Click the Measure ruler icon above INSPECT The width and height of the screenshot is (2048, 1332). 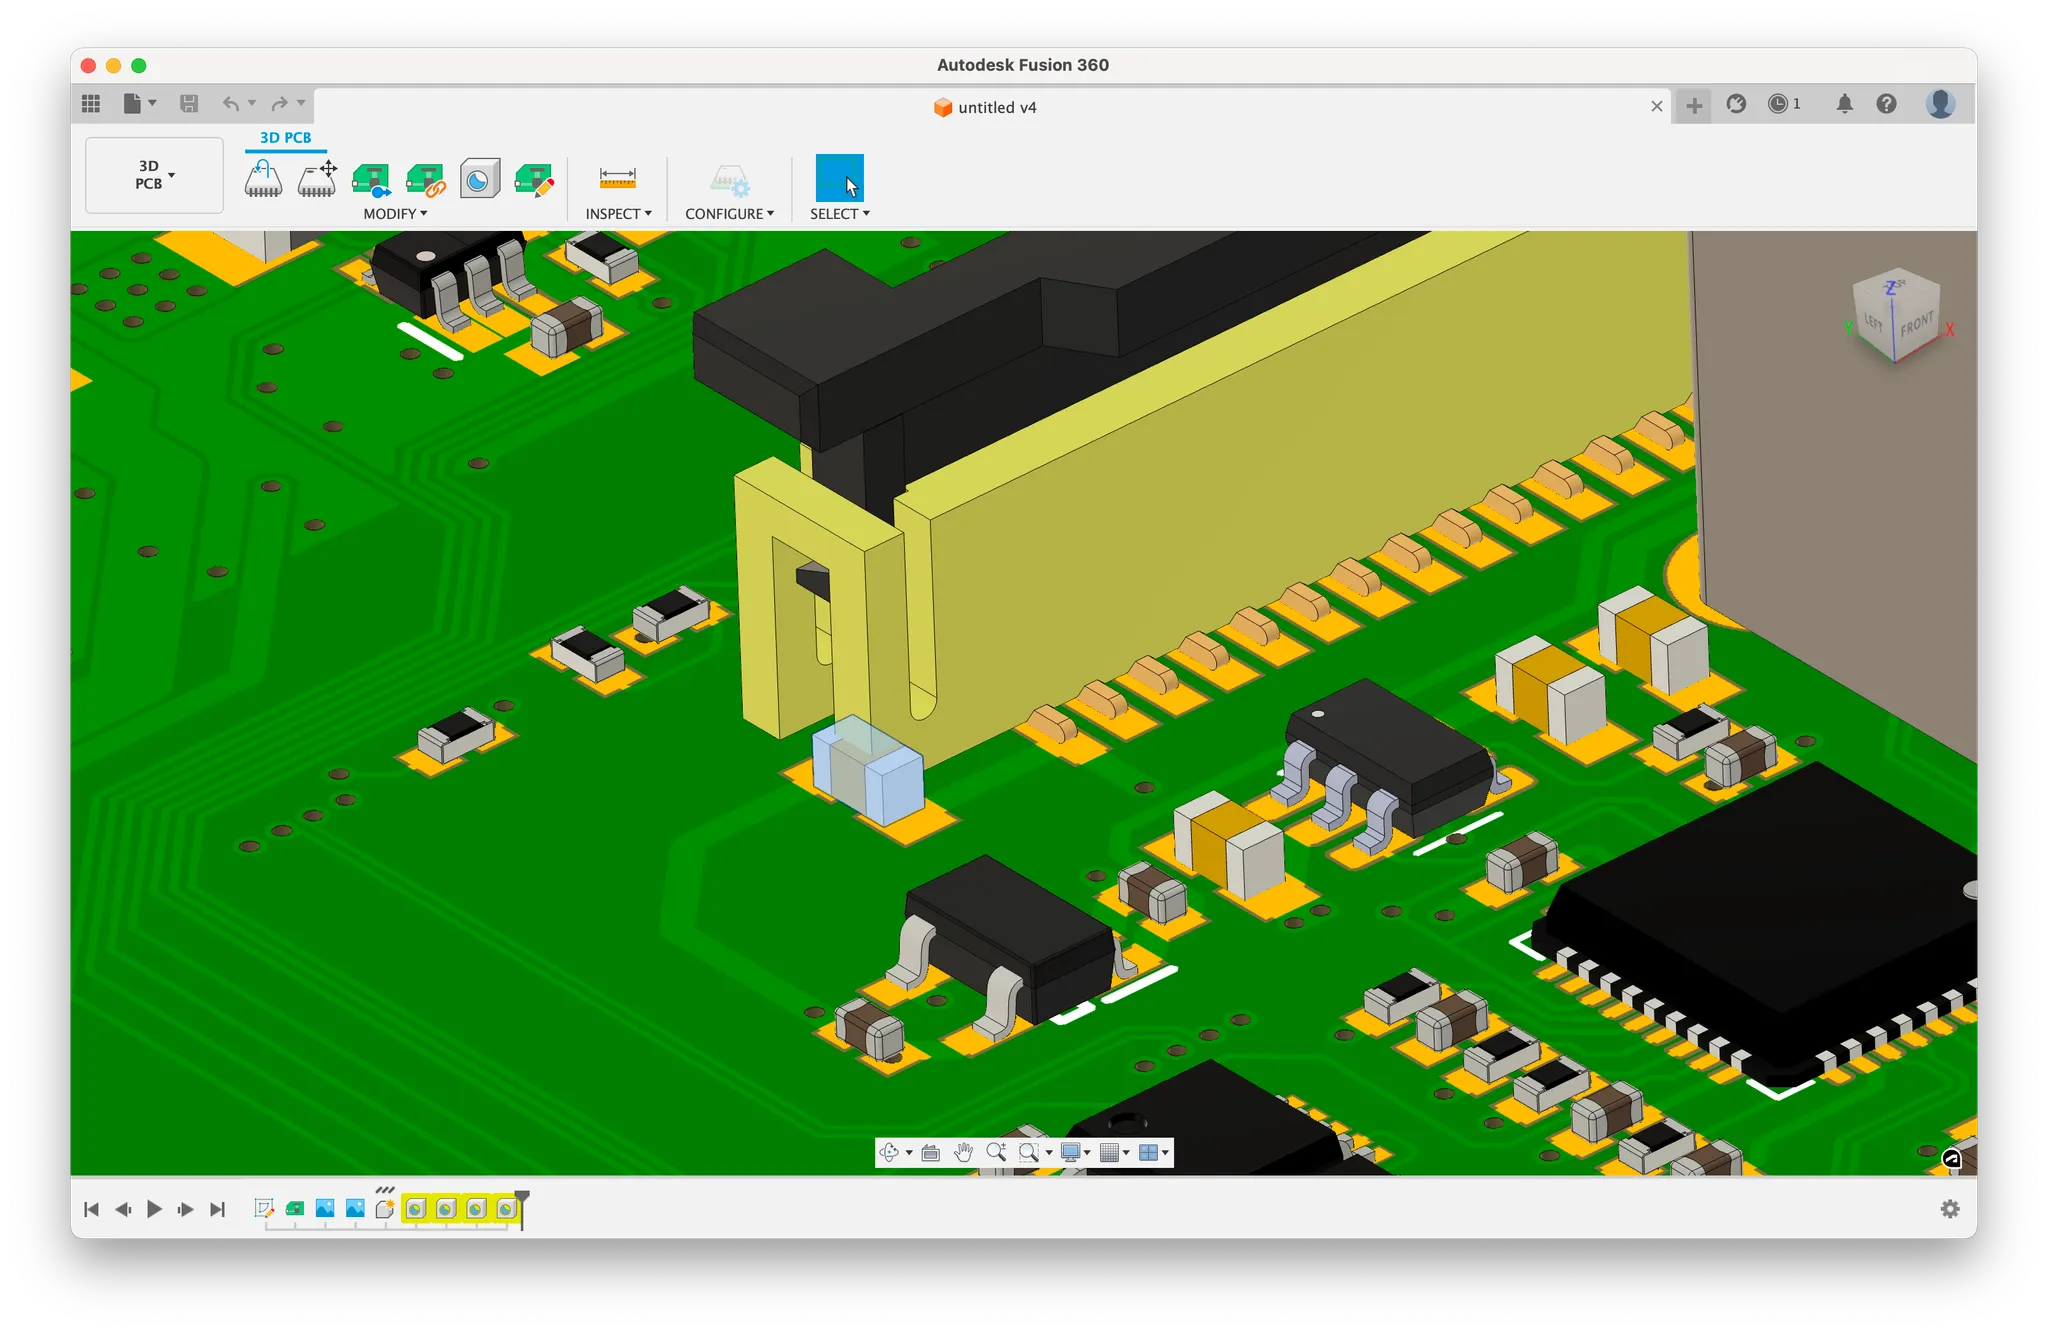(x=617, y=178)
